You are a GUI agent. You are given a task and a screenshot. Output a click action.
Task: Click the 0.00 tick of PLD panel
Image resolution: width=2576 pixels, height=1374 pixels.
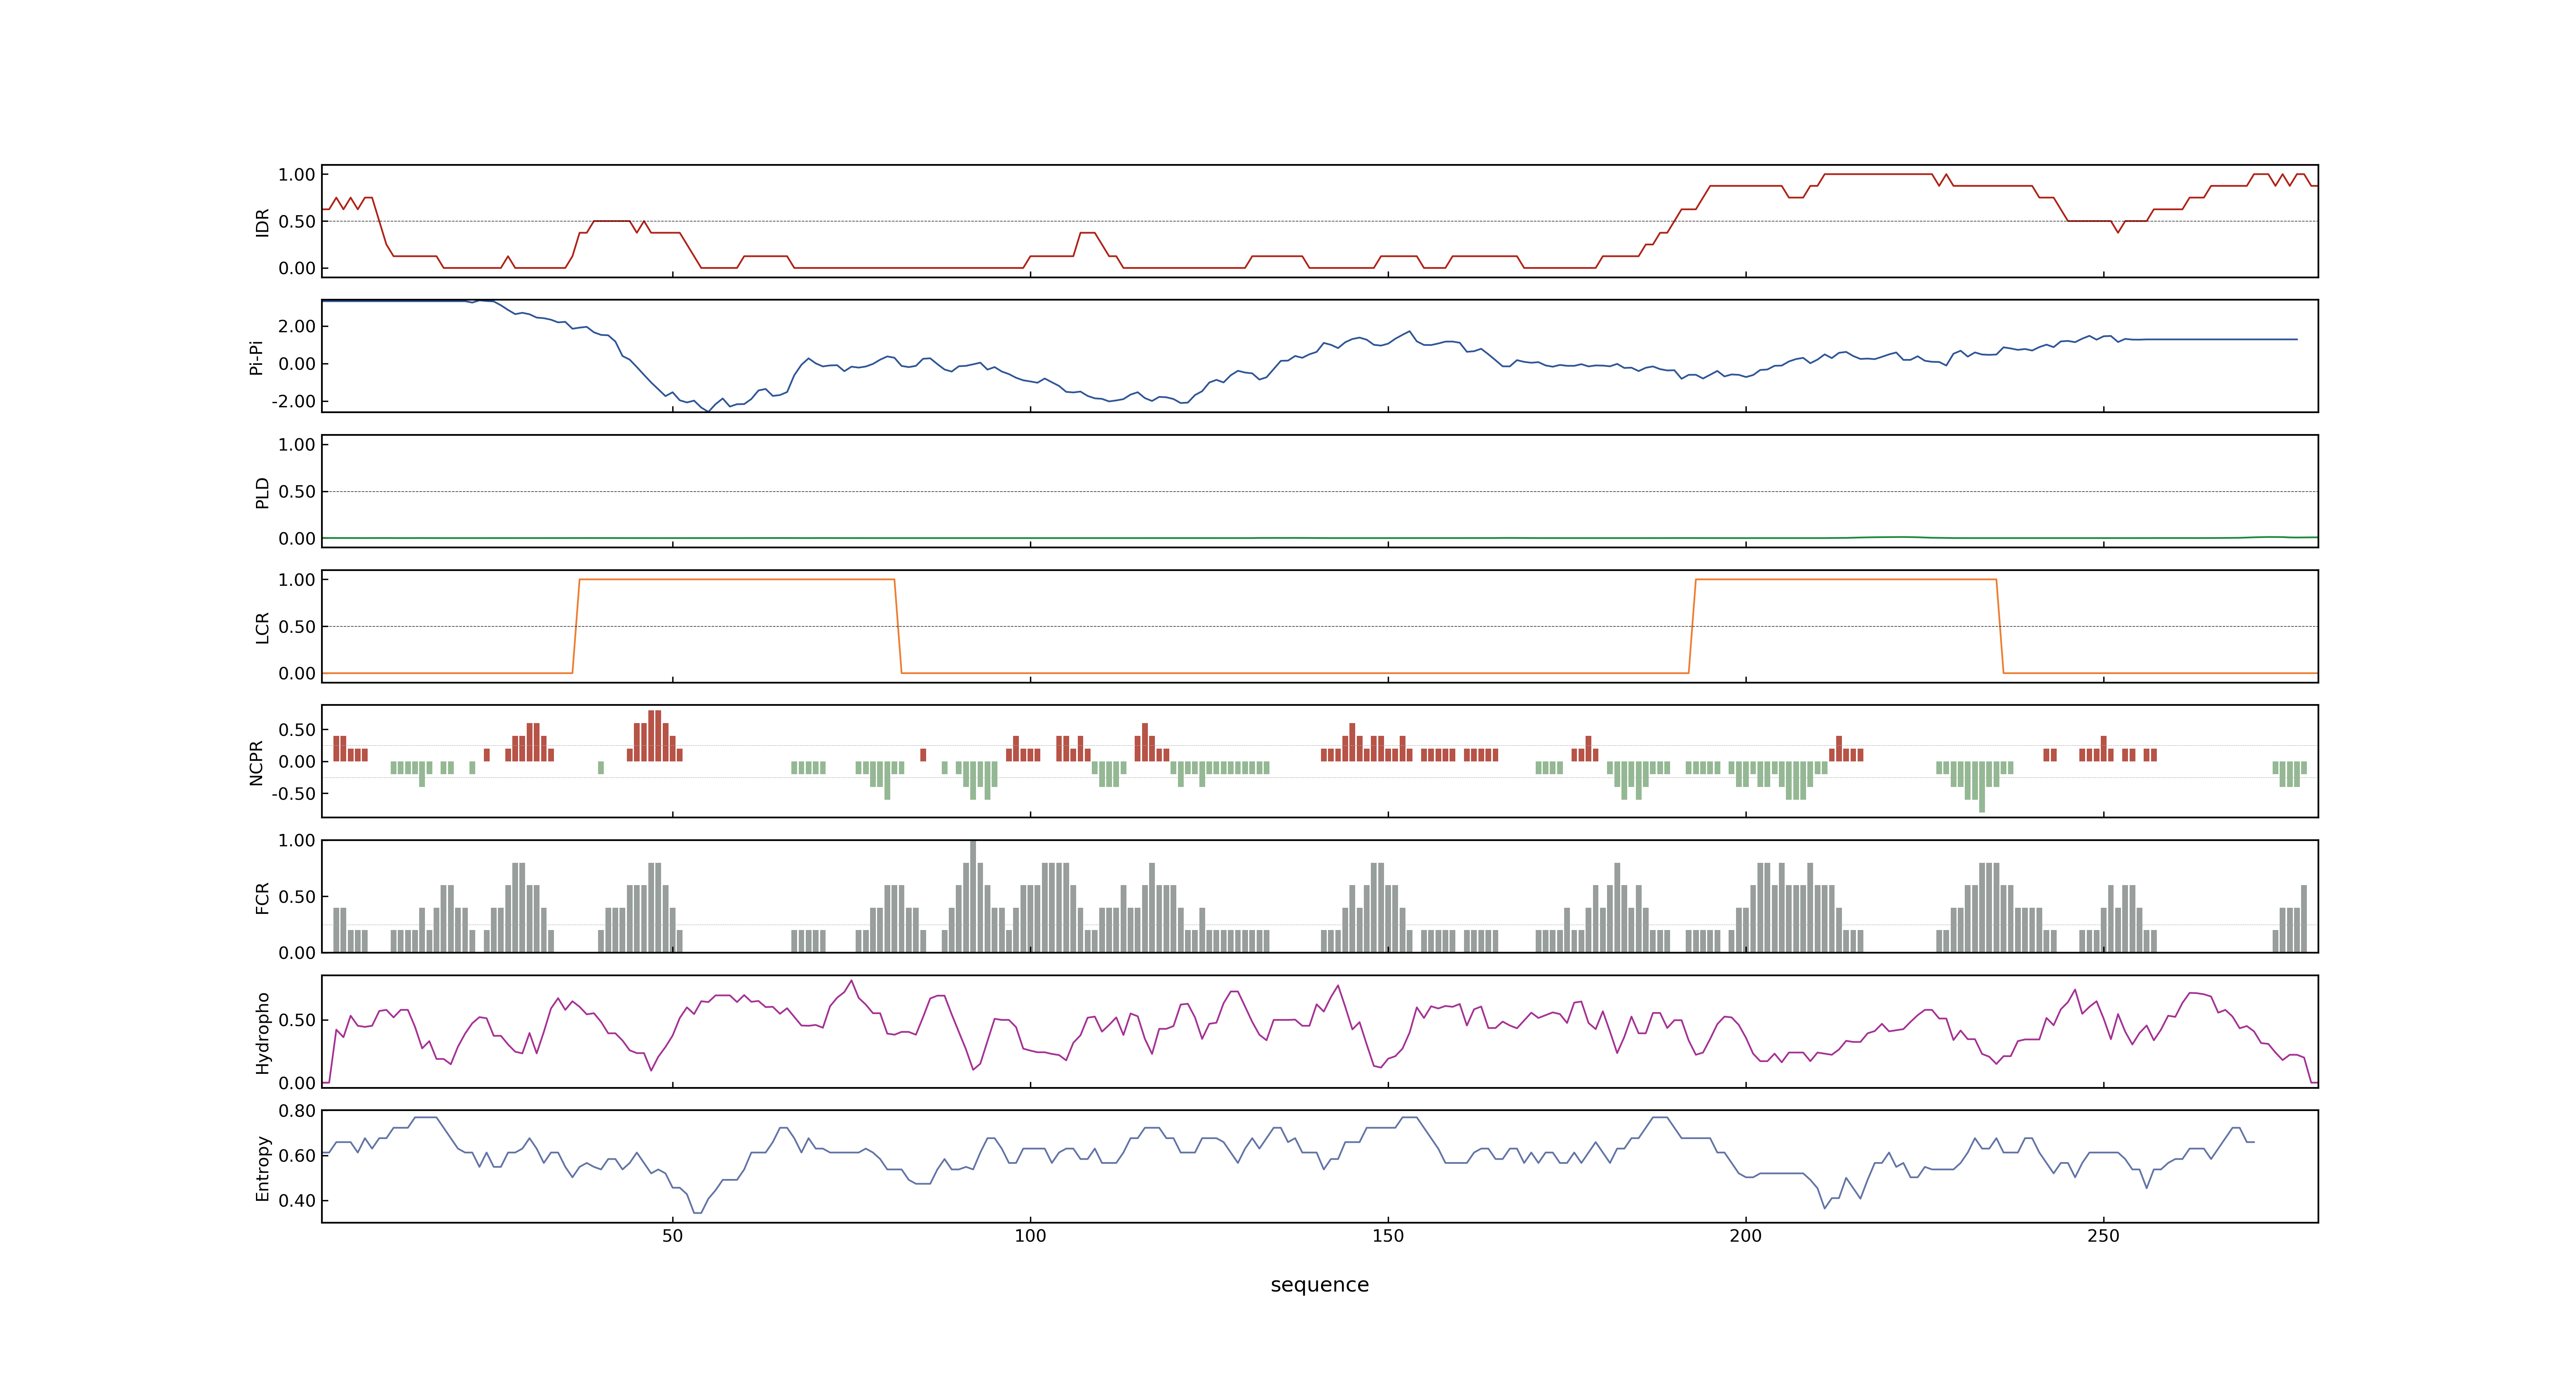pos(297,538)
